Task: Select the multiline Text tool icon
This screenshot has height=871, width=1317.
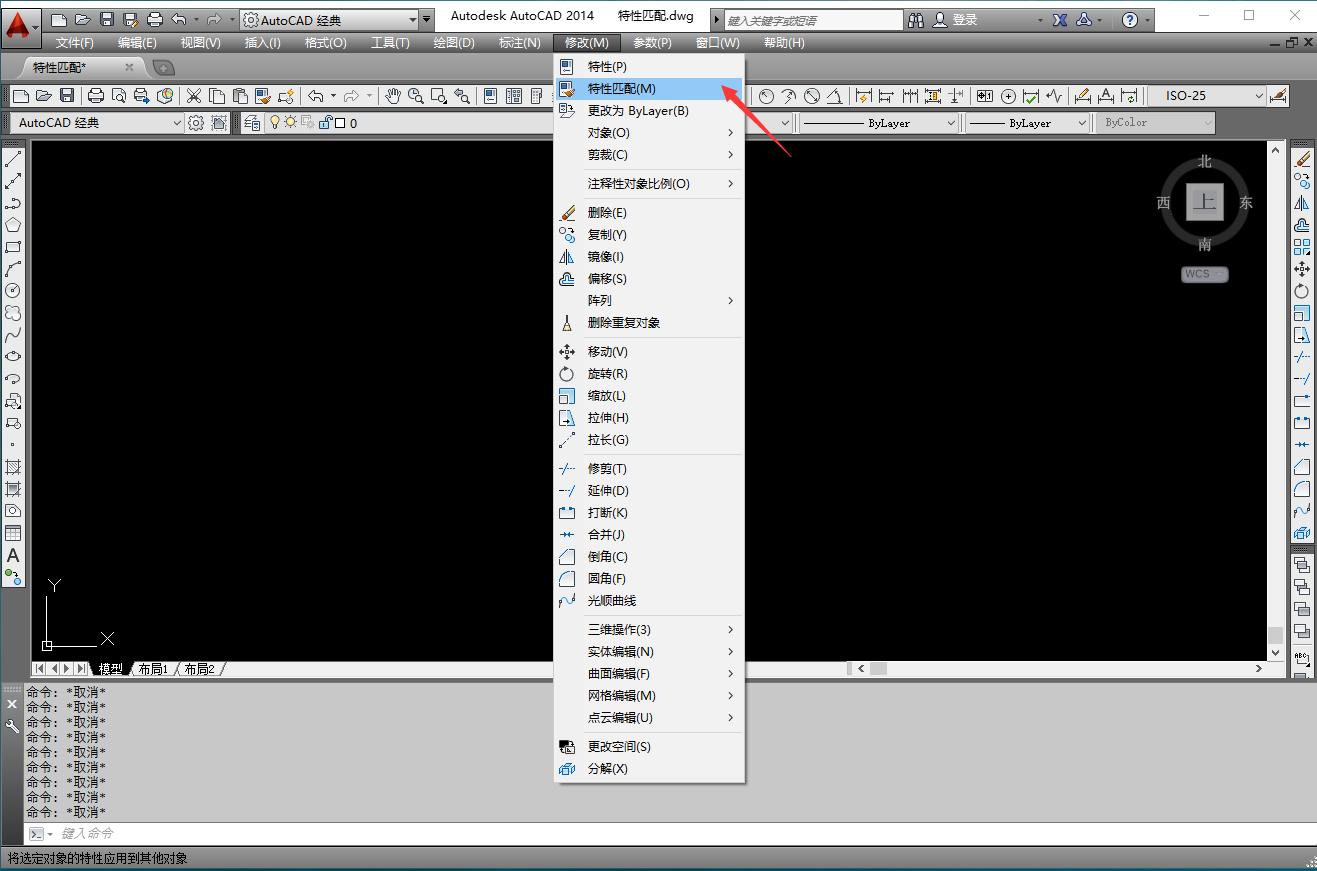Action: click(13, 555)
